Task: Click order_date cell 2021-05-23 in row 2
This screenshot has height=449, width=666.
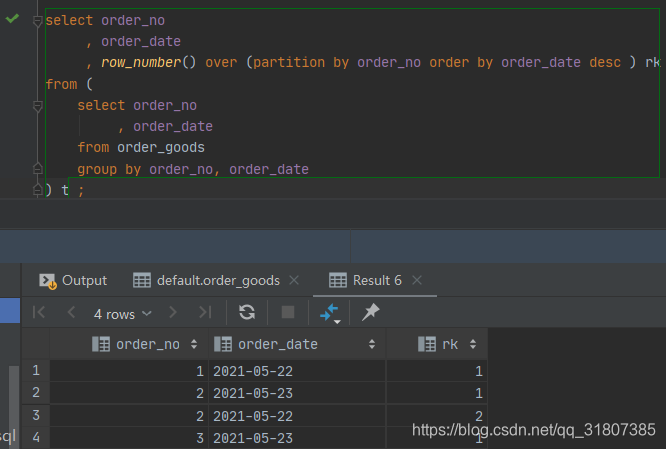Action: (297, 393)
